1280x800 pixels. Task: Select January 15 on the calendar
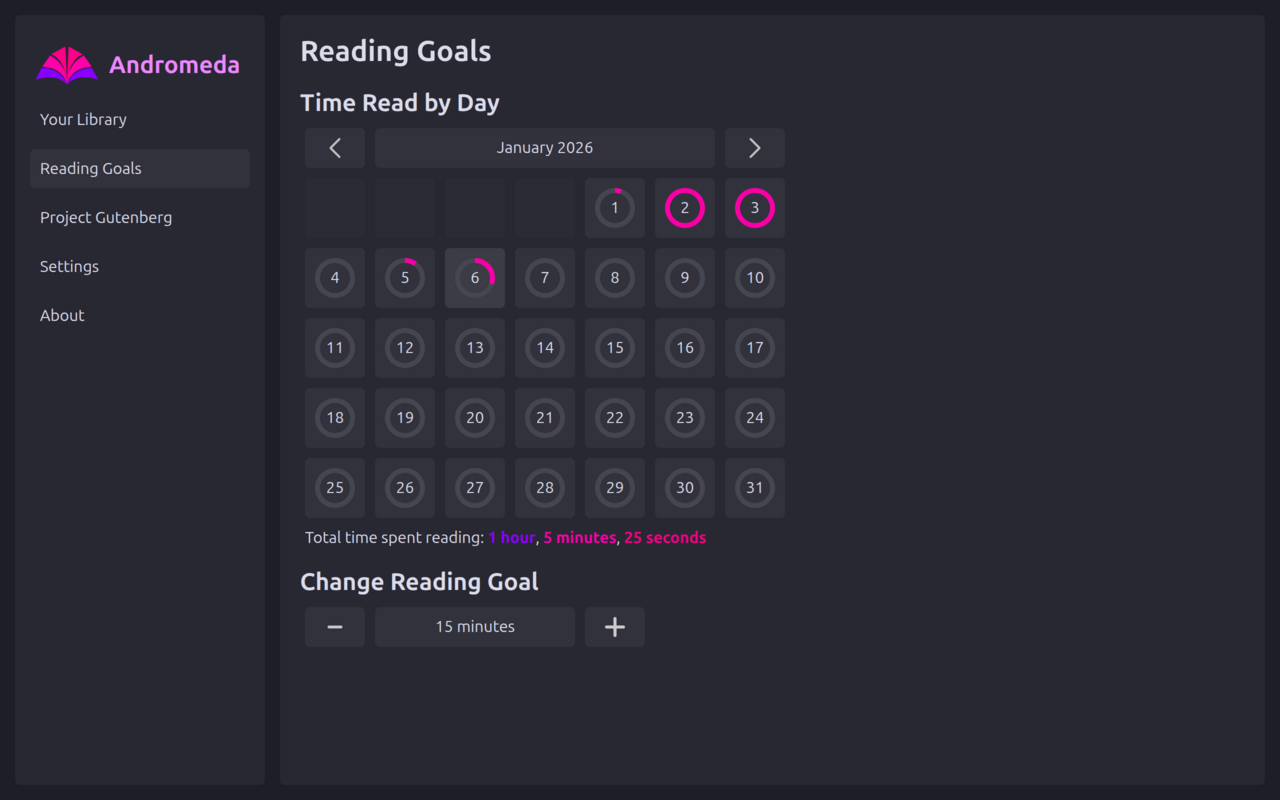pos(614,348)
